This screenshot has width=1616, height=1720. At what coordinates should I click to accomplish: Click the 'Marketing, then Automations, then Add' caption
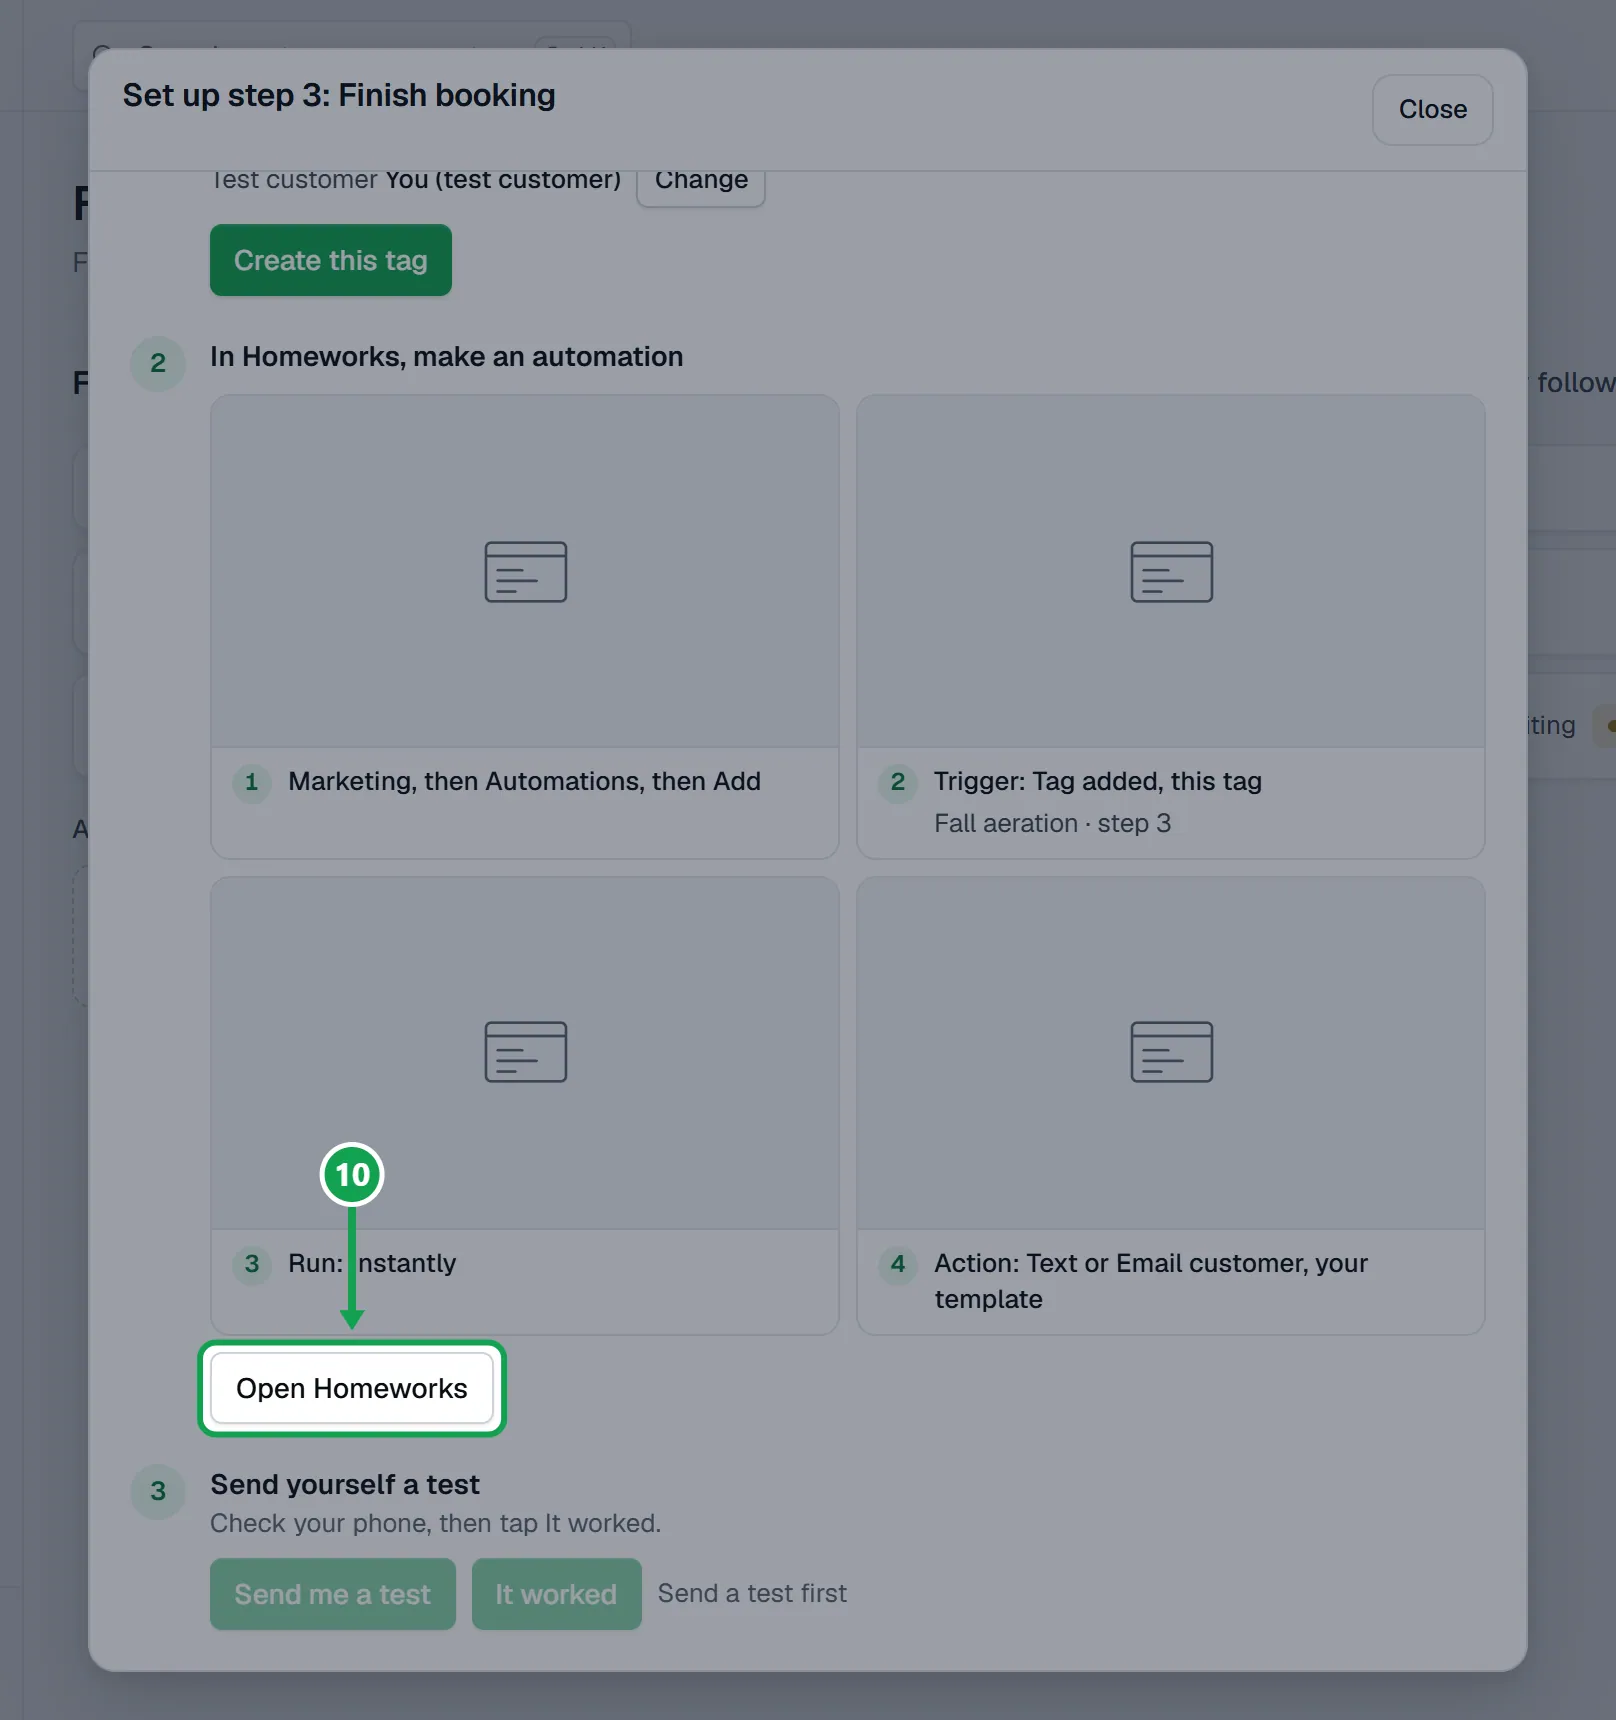click(525, 781)
